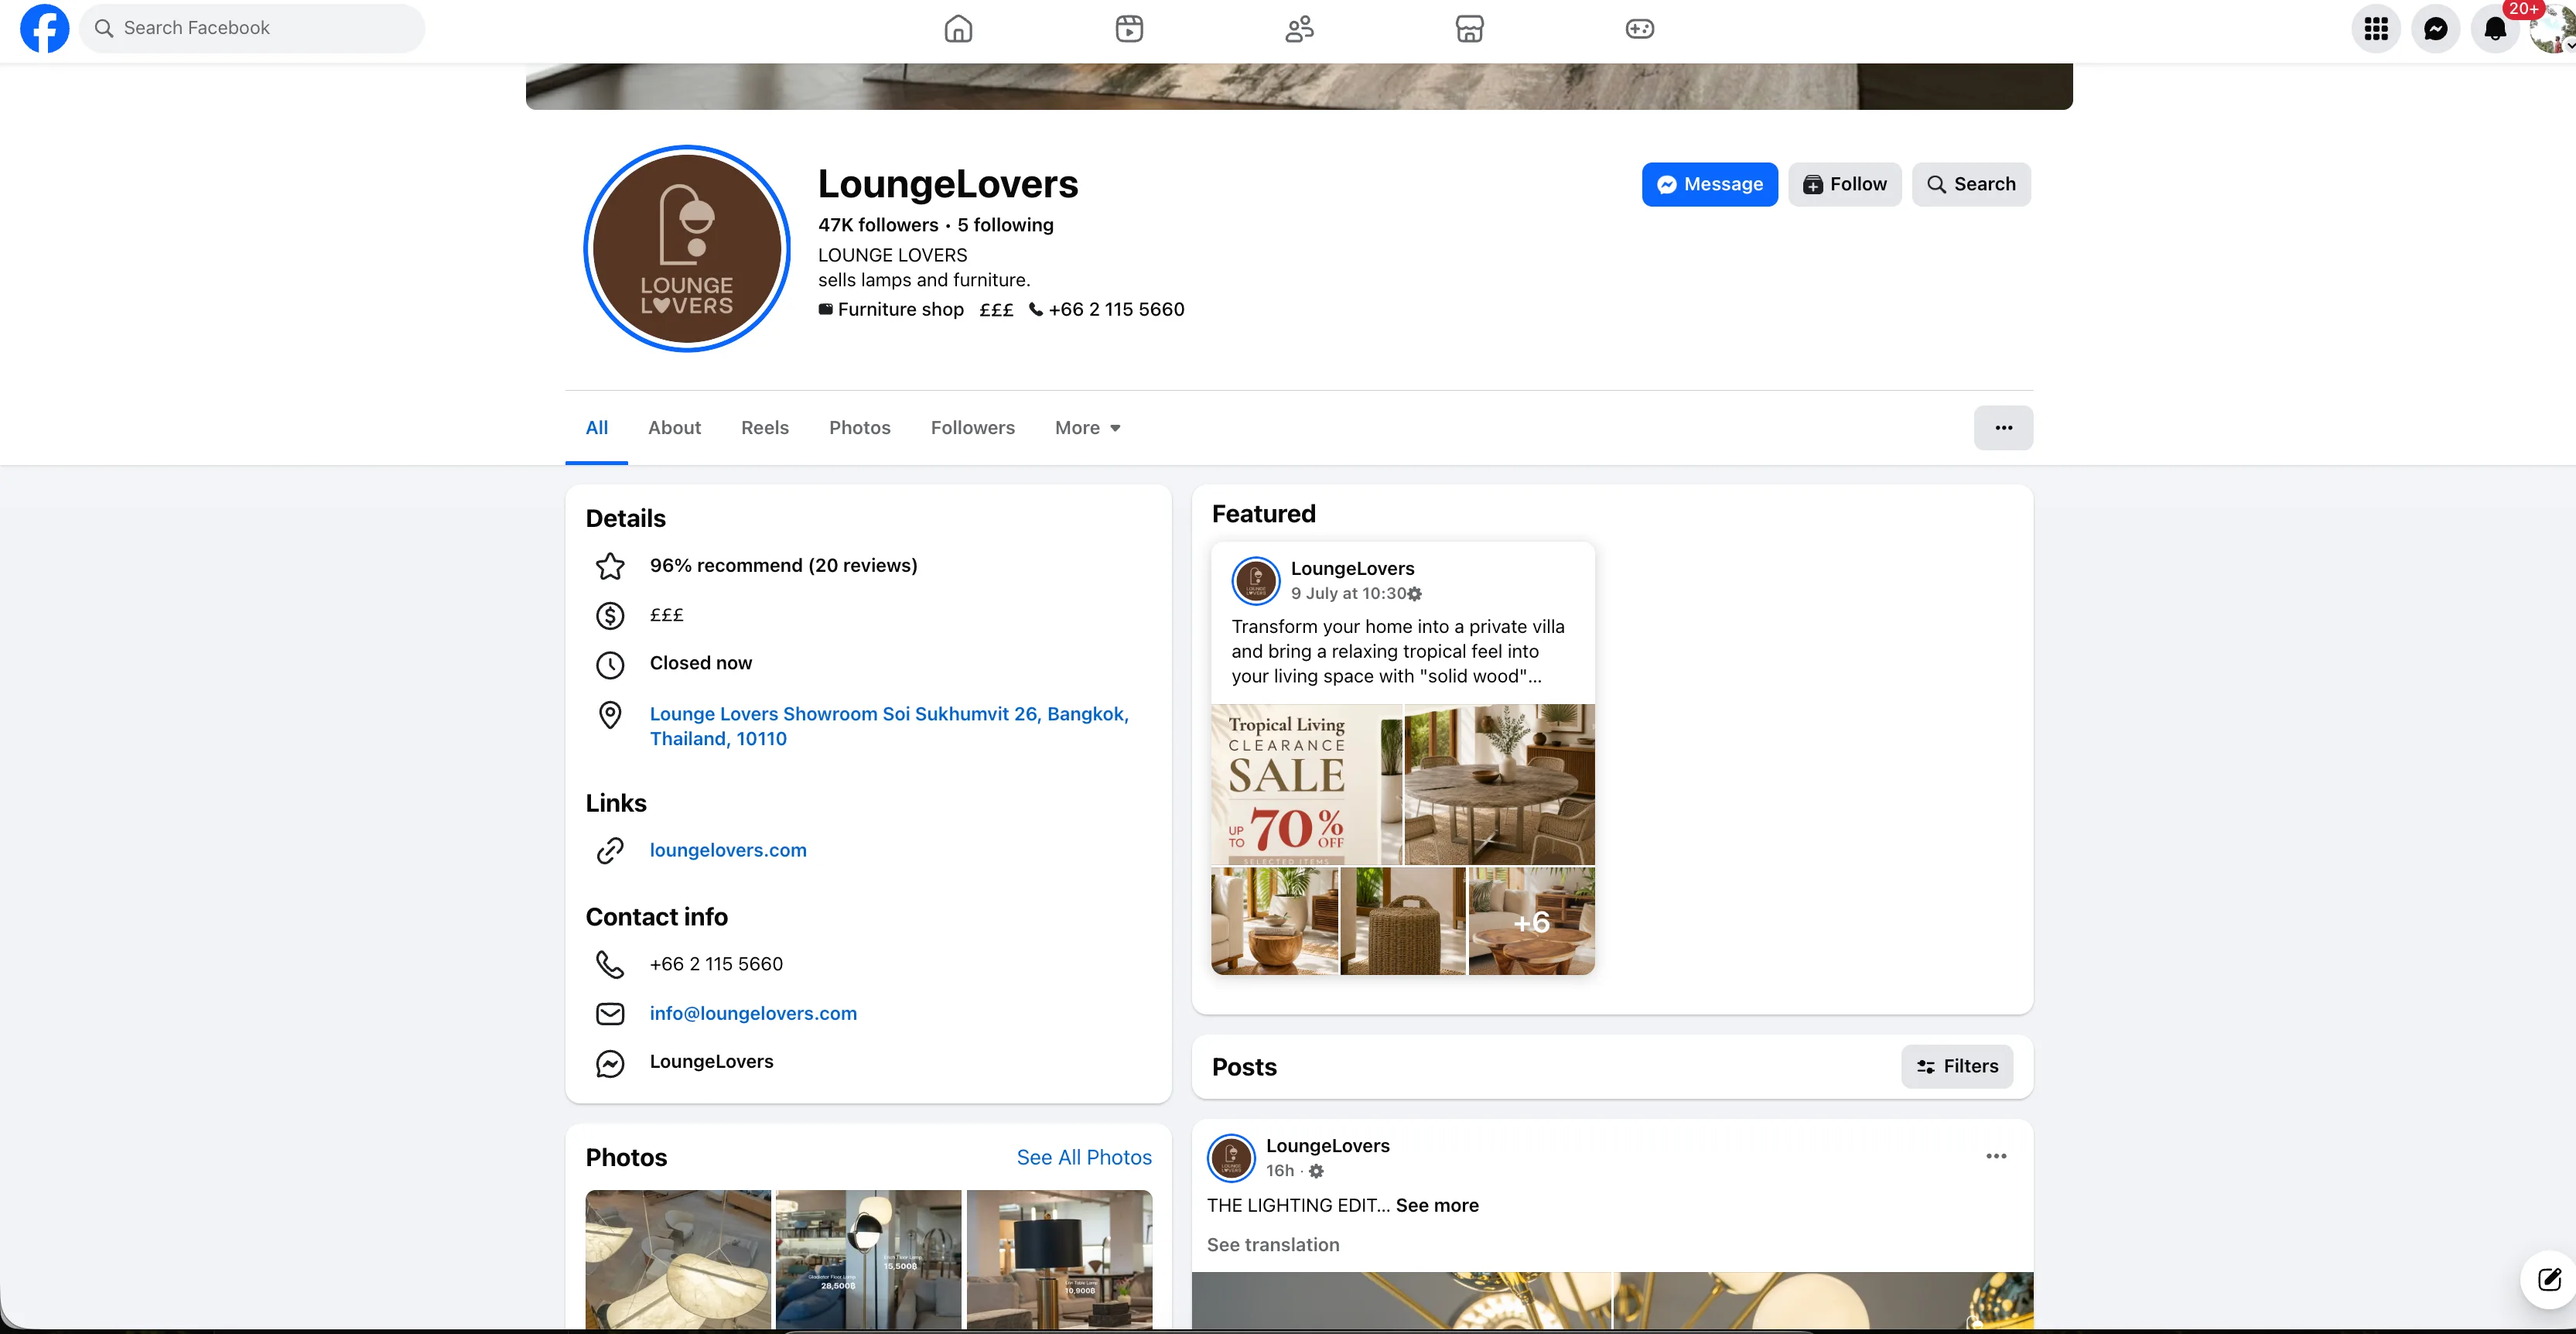2576x1334 pixels.
Task: Click the Search Facebook field
Action: click(x=252, y=28)
